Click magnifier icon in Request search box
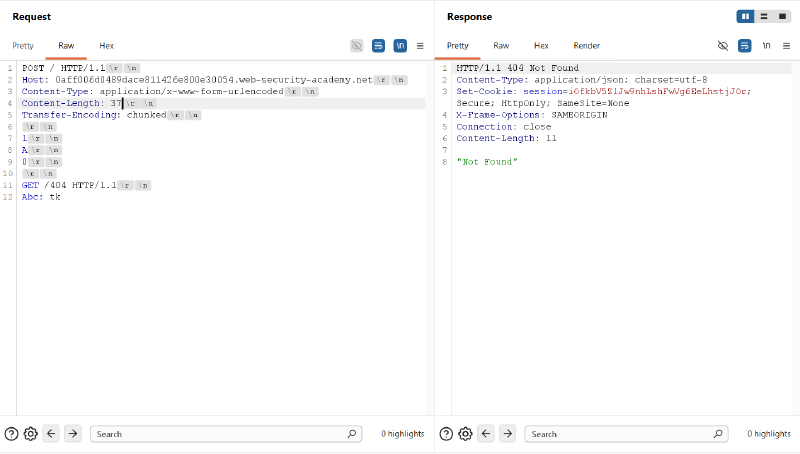The width and height of the screenshot is (800, 454). click(352, 434)
